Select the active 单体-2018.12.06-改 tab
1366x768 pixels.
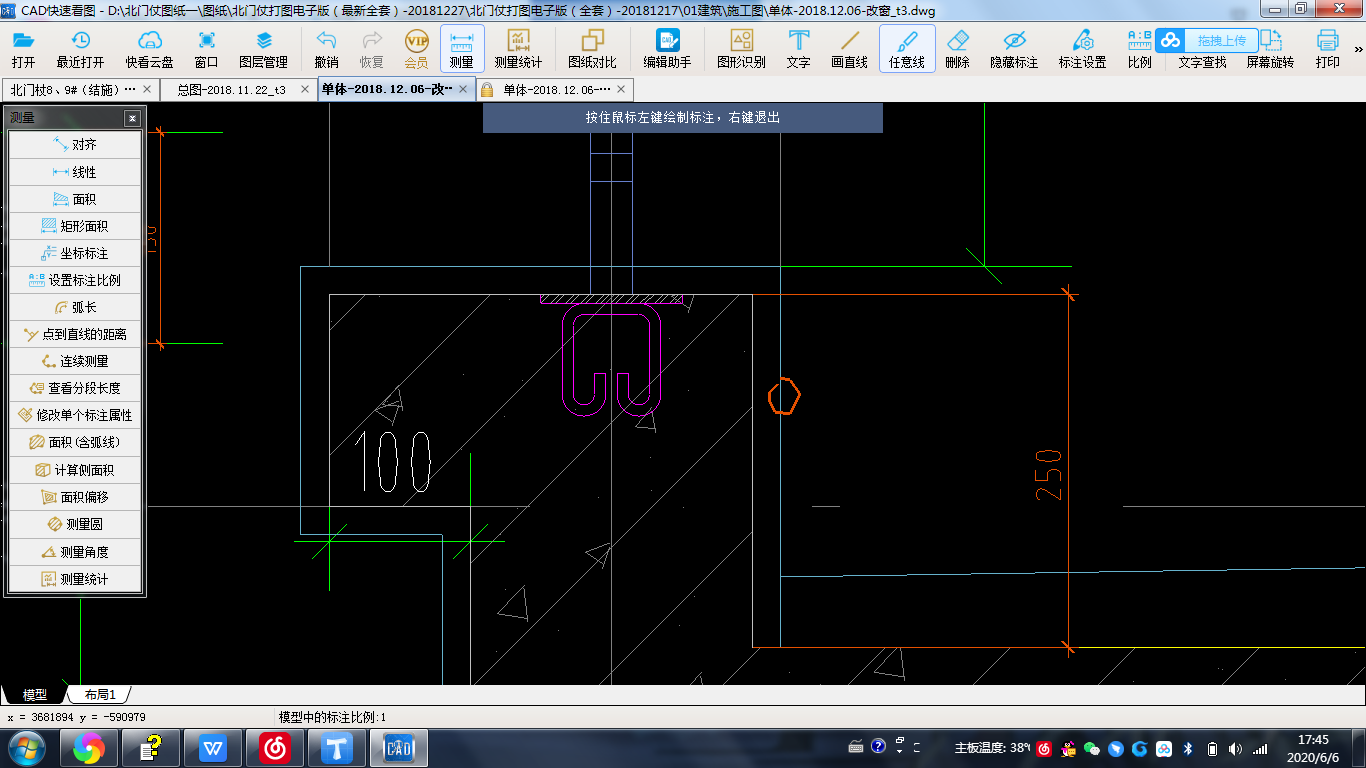[x=387, y=89]
